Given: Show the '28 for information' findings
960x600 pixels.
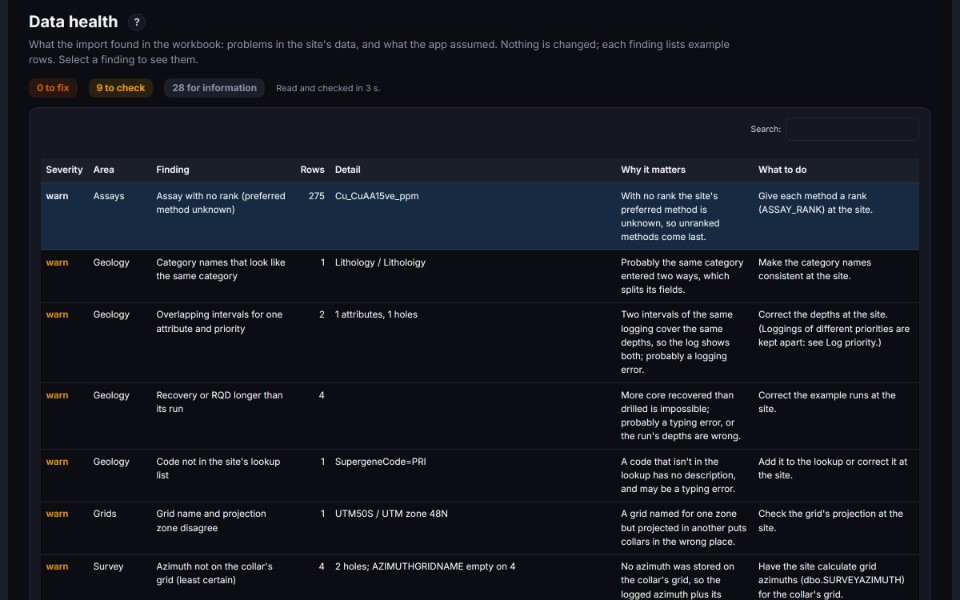Looking at the screenshot, I should pos(214,88).
